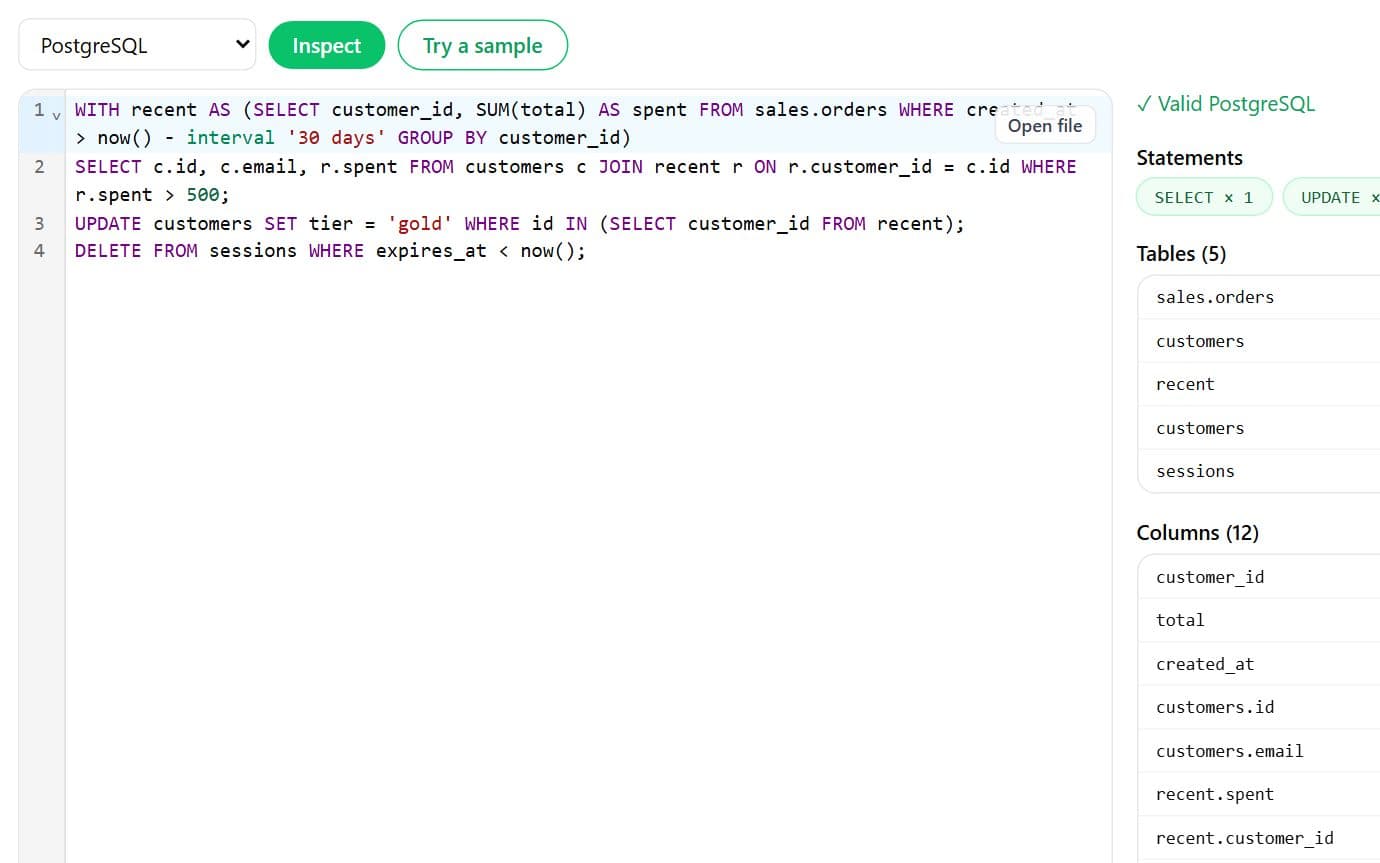Screen dimensions: 1380x863
Task: Click the 'gold' string in UPDATE statement
Action: [420, 223]
